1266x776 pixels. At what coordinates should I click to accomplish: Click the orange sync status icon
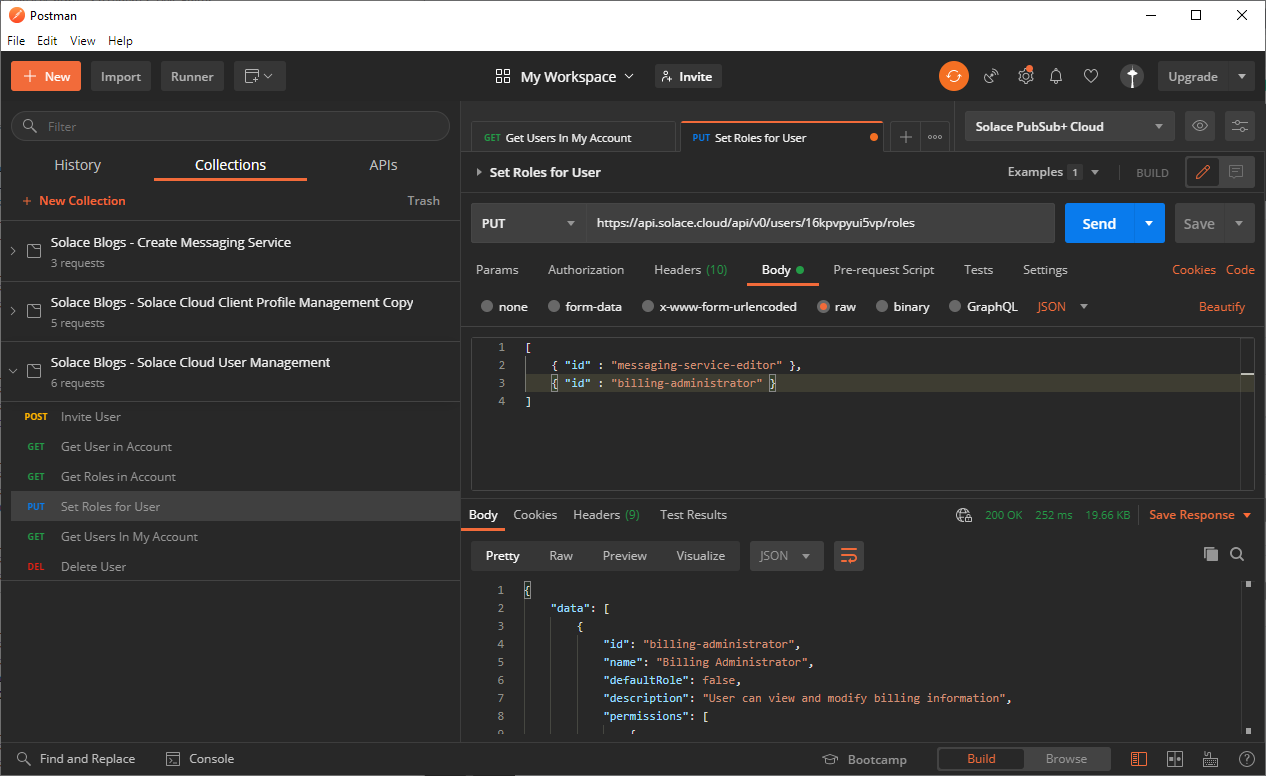click(x=953, y=76)
